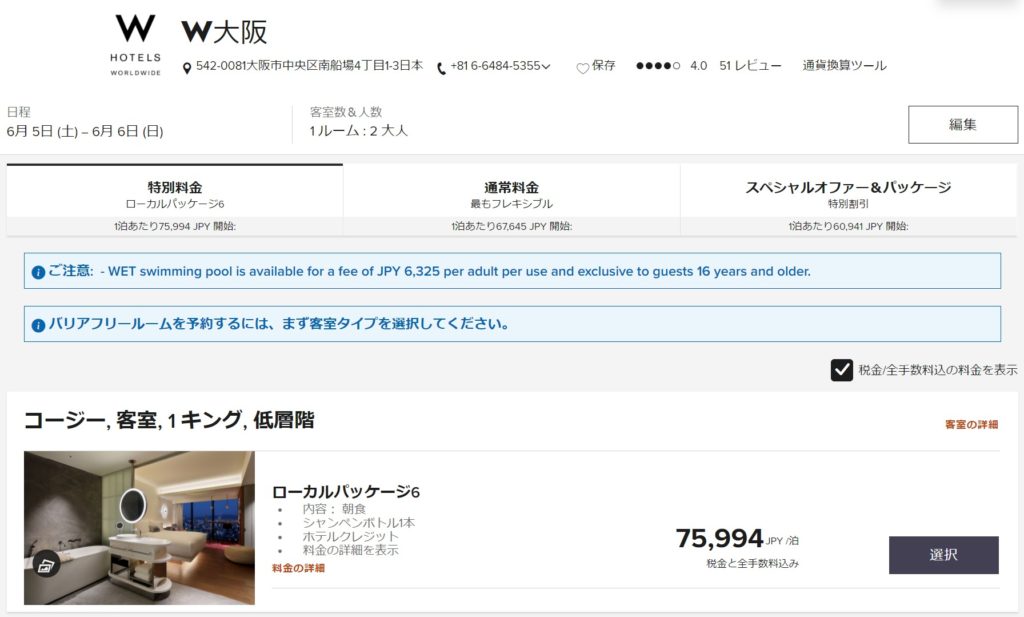Click the map pin address icon
This screenshot has width=1024, height=617.
[187, 68]
